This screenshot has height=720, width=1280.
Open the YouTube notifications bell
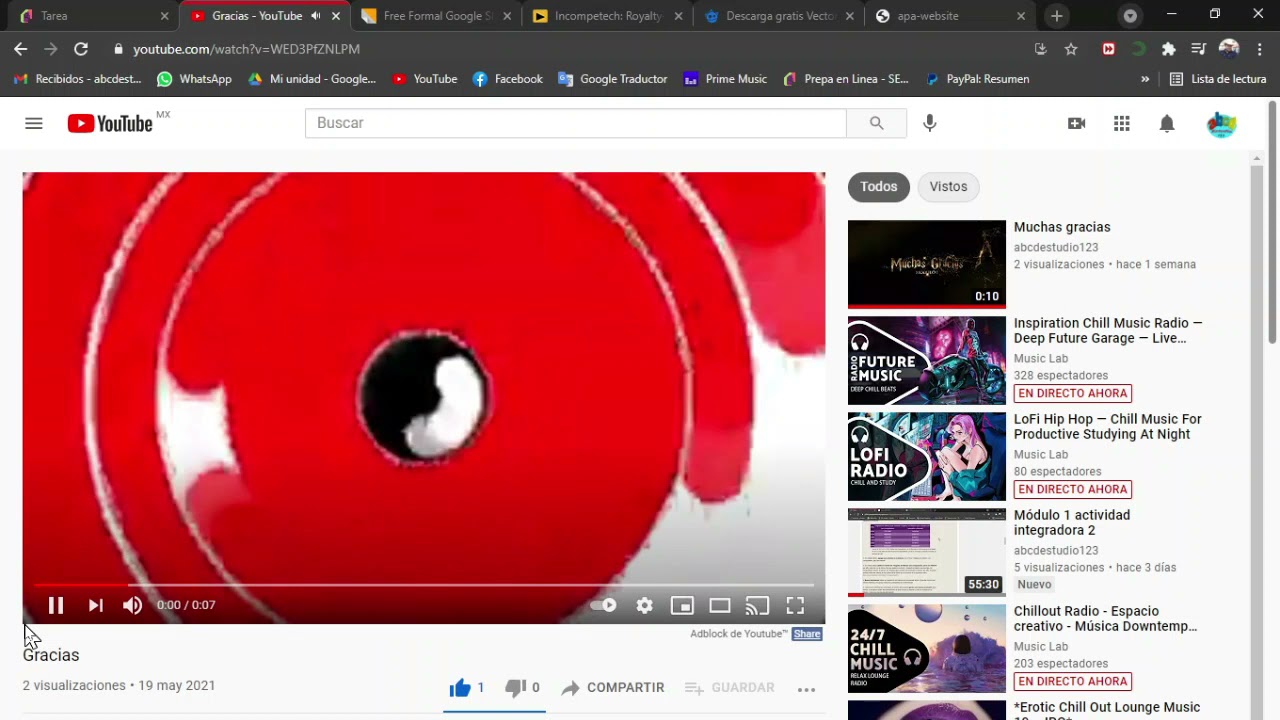coord(1167,123)
